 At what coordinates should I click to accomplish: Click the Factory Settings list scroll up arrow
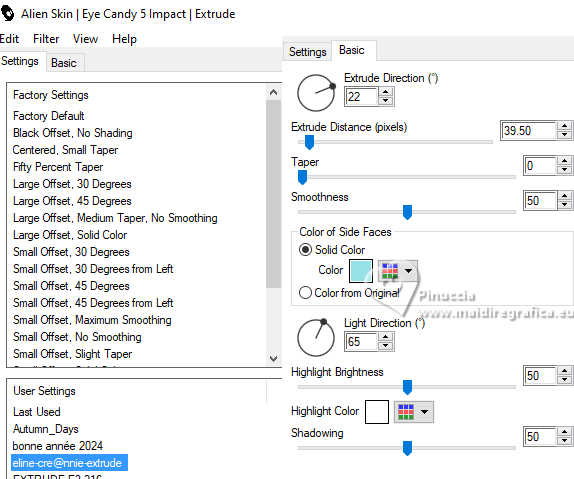coord(273,92)
